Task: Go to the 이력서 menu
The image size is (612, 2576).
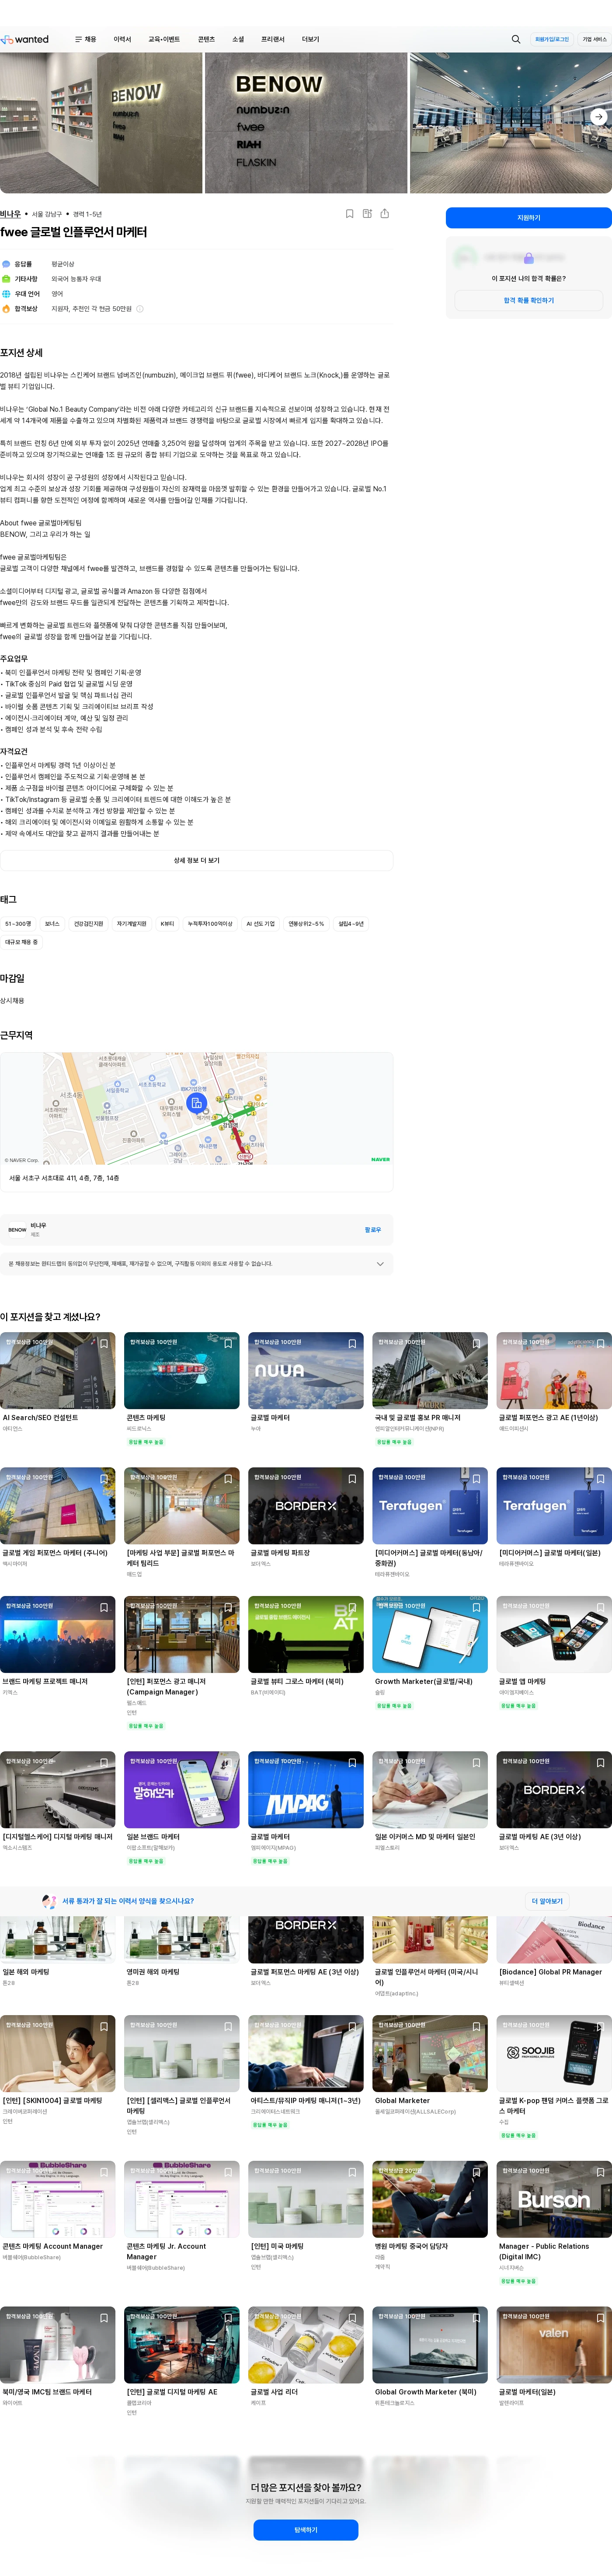Action: point(122,39)
